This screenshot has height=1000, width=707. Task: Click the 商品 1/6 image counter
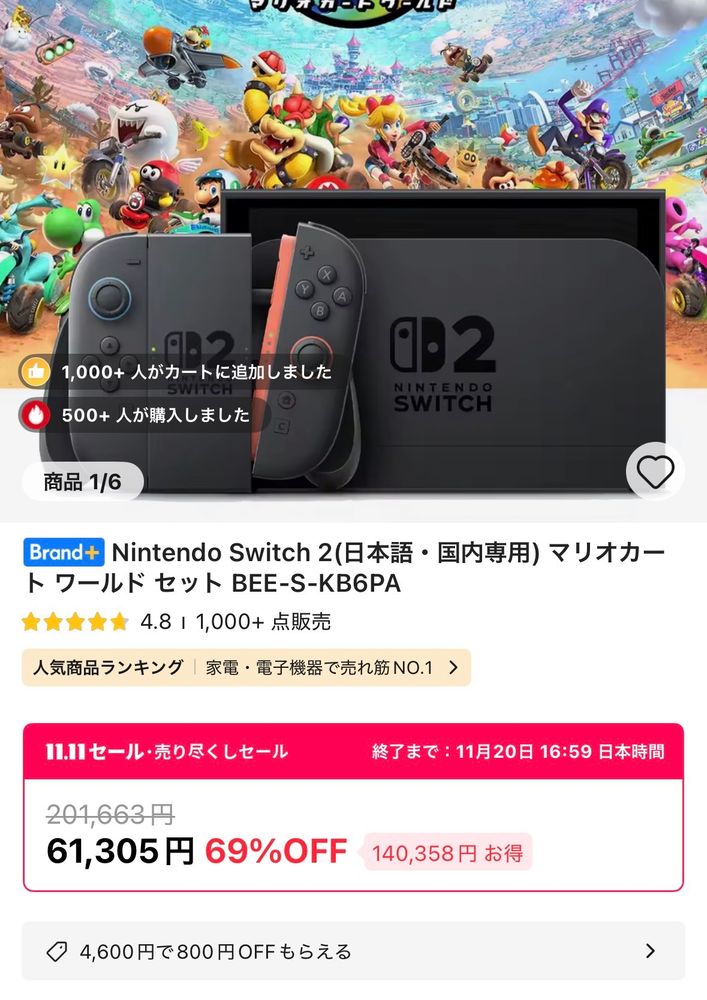pos(82,482)
